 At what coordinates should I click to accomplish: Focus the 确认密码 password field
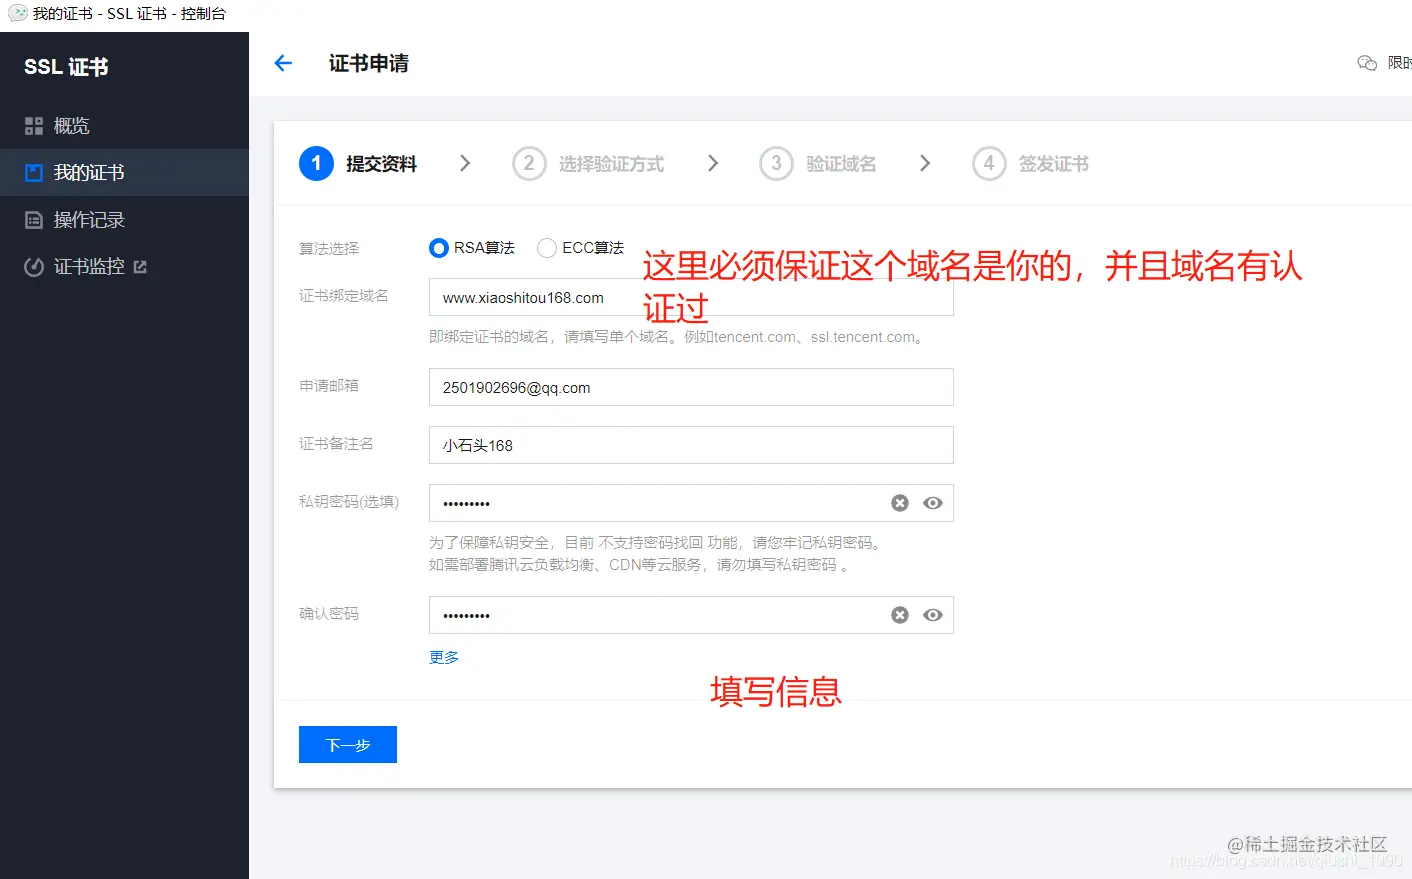691,615
